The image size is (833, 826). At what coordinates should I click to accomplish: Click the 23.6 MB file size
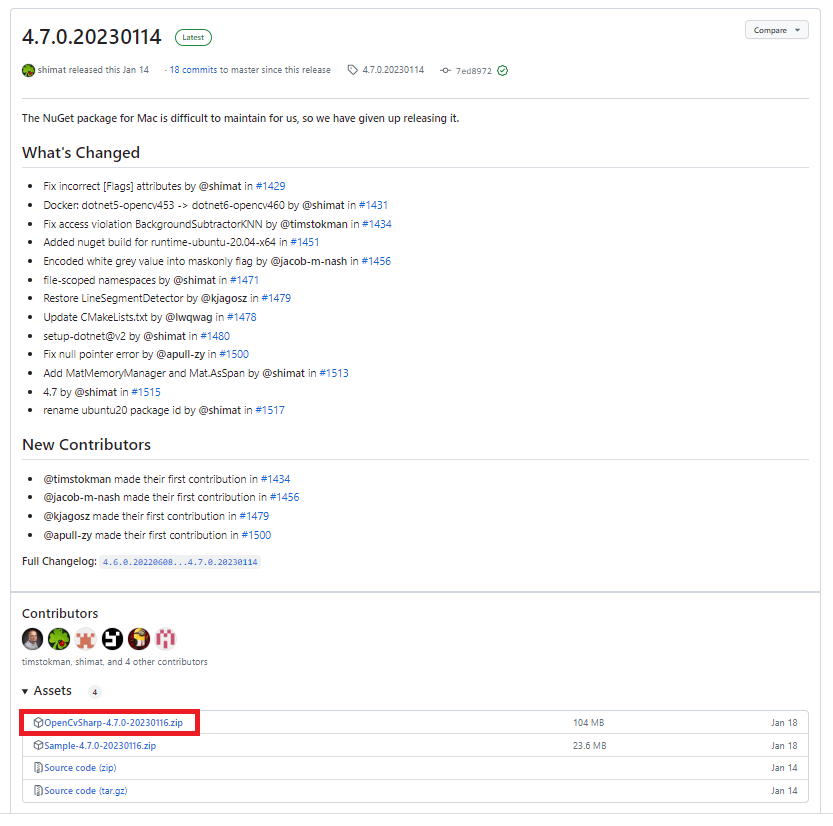point(590,746)
